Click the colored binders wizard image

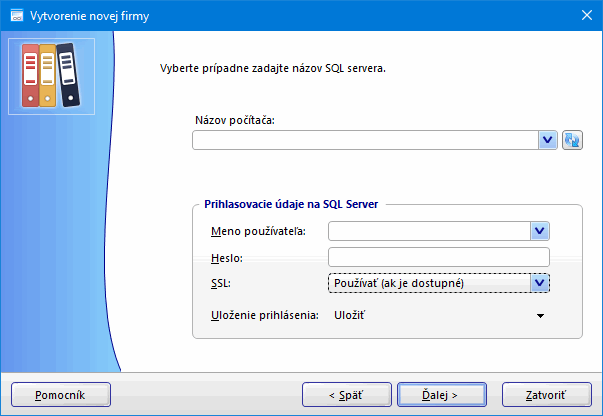(50, 76)
